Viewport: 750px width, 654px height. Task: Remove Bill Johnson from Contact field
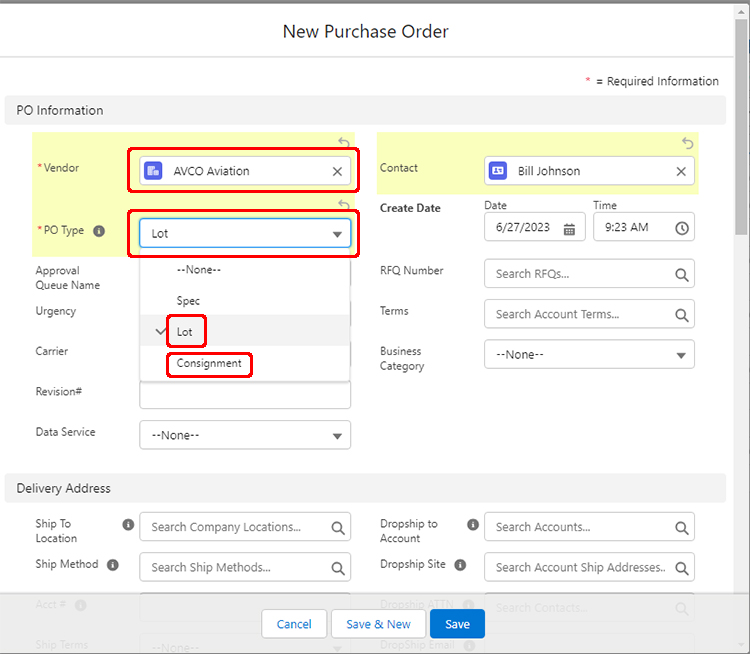(x=681, y=171)
